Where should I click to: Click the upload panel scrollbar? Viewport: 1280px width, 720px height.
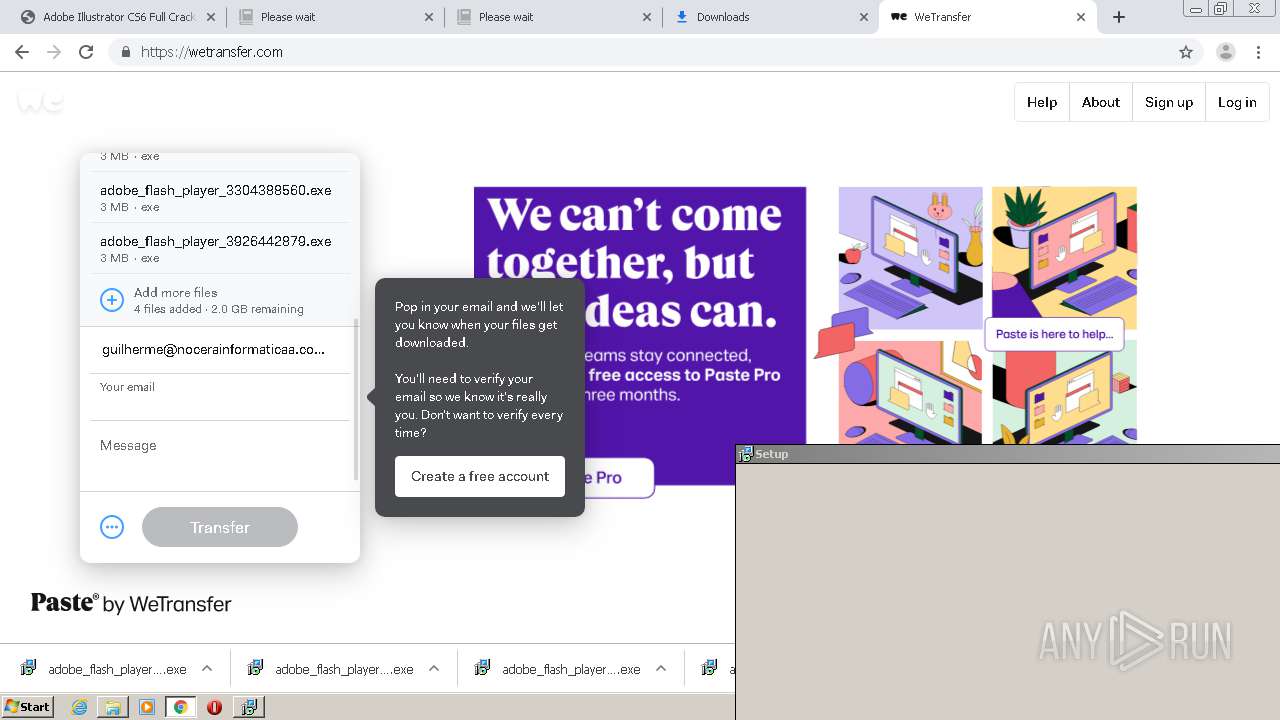[x=356, y=400]
